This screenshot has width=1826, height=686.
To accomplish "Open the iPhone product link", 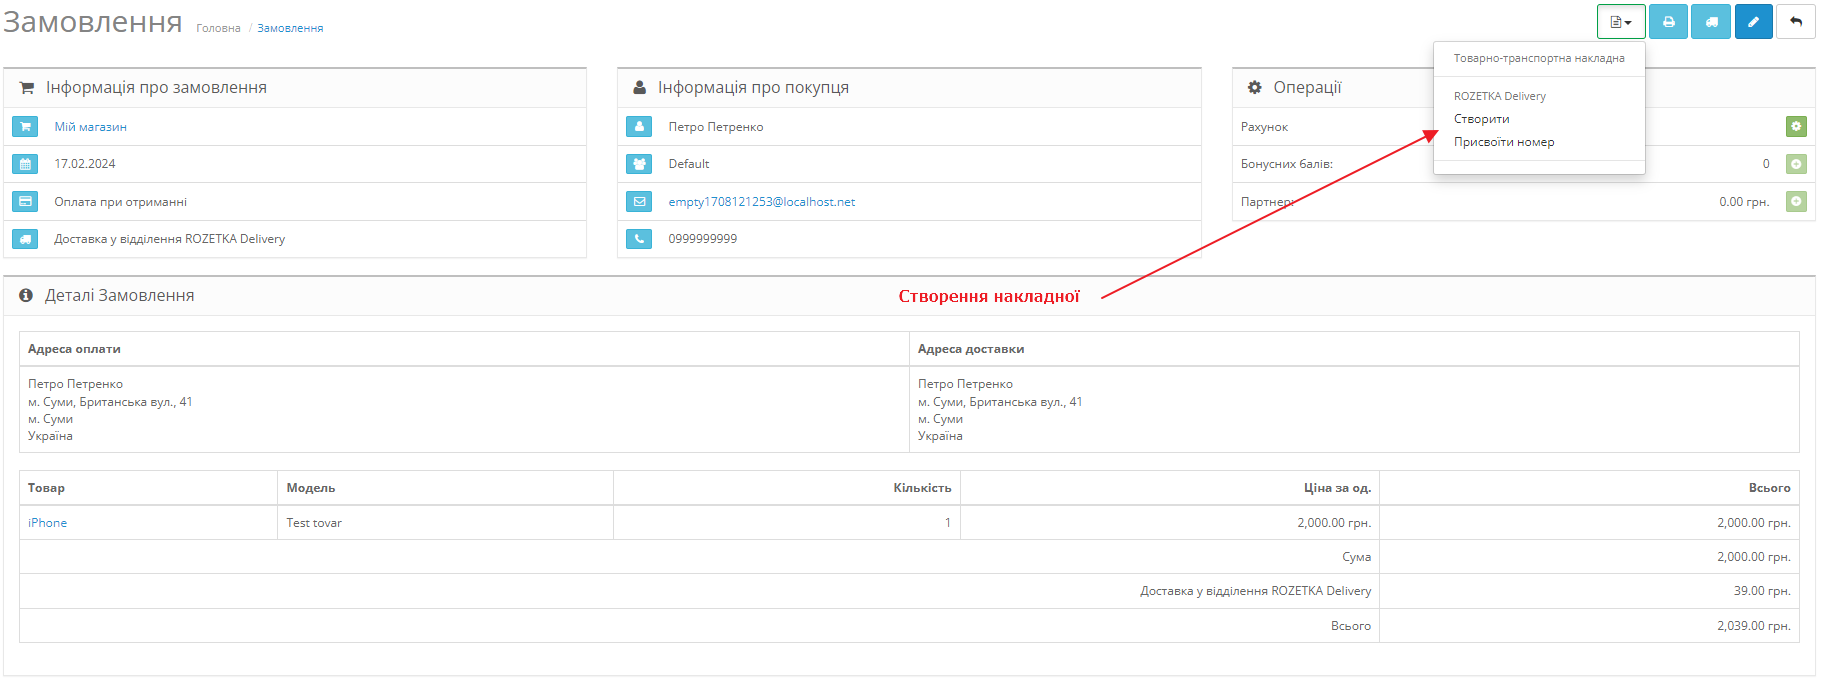I will [x=47, y=523].
